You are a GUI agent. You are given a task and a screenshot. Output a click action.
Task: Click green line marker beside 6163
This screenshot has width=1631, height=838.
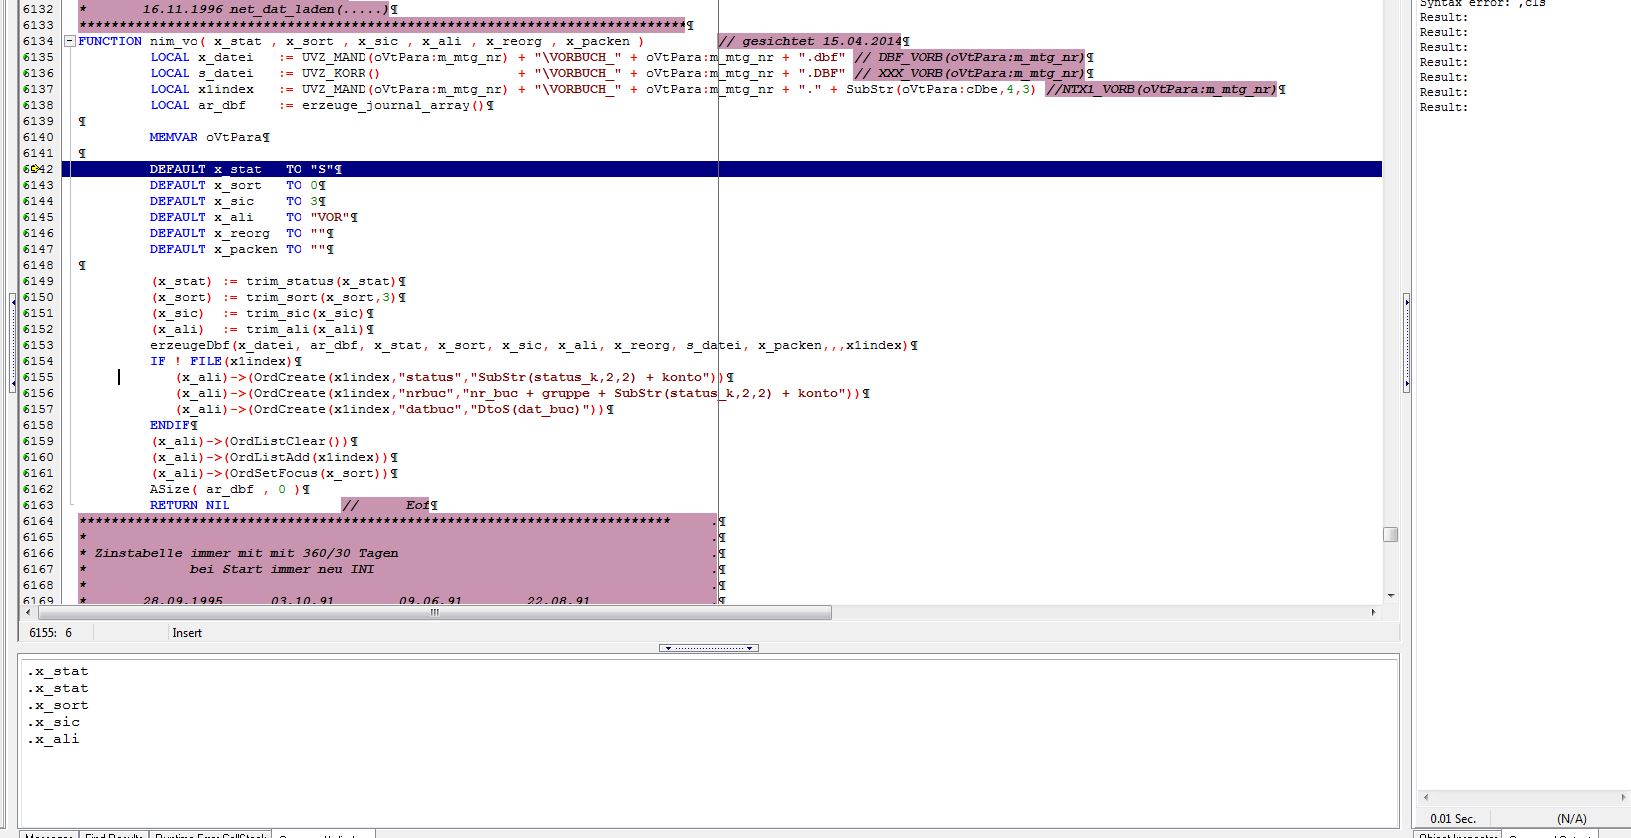pos(25,505)
